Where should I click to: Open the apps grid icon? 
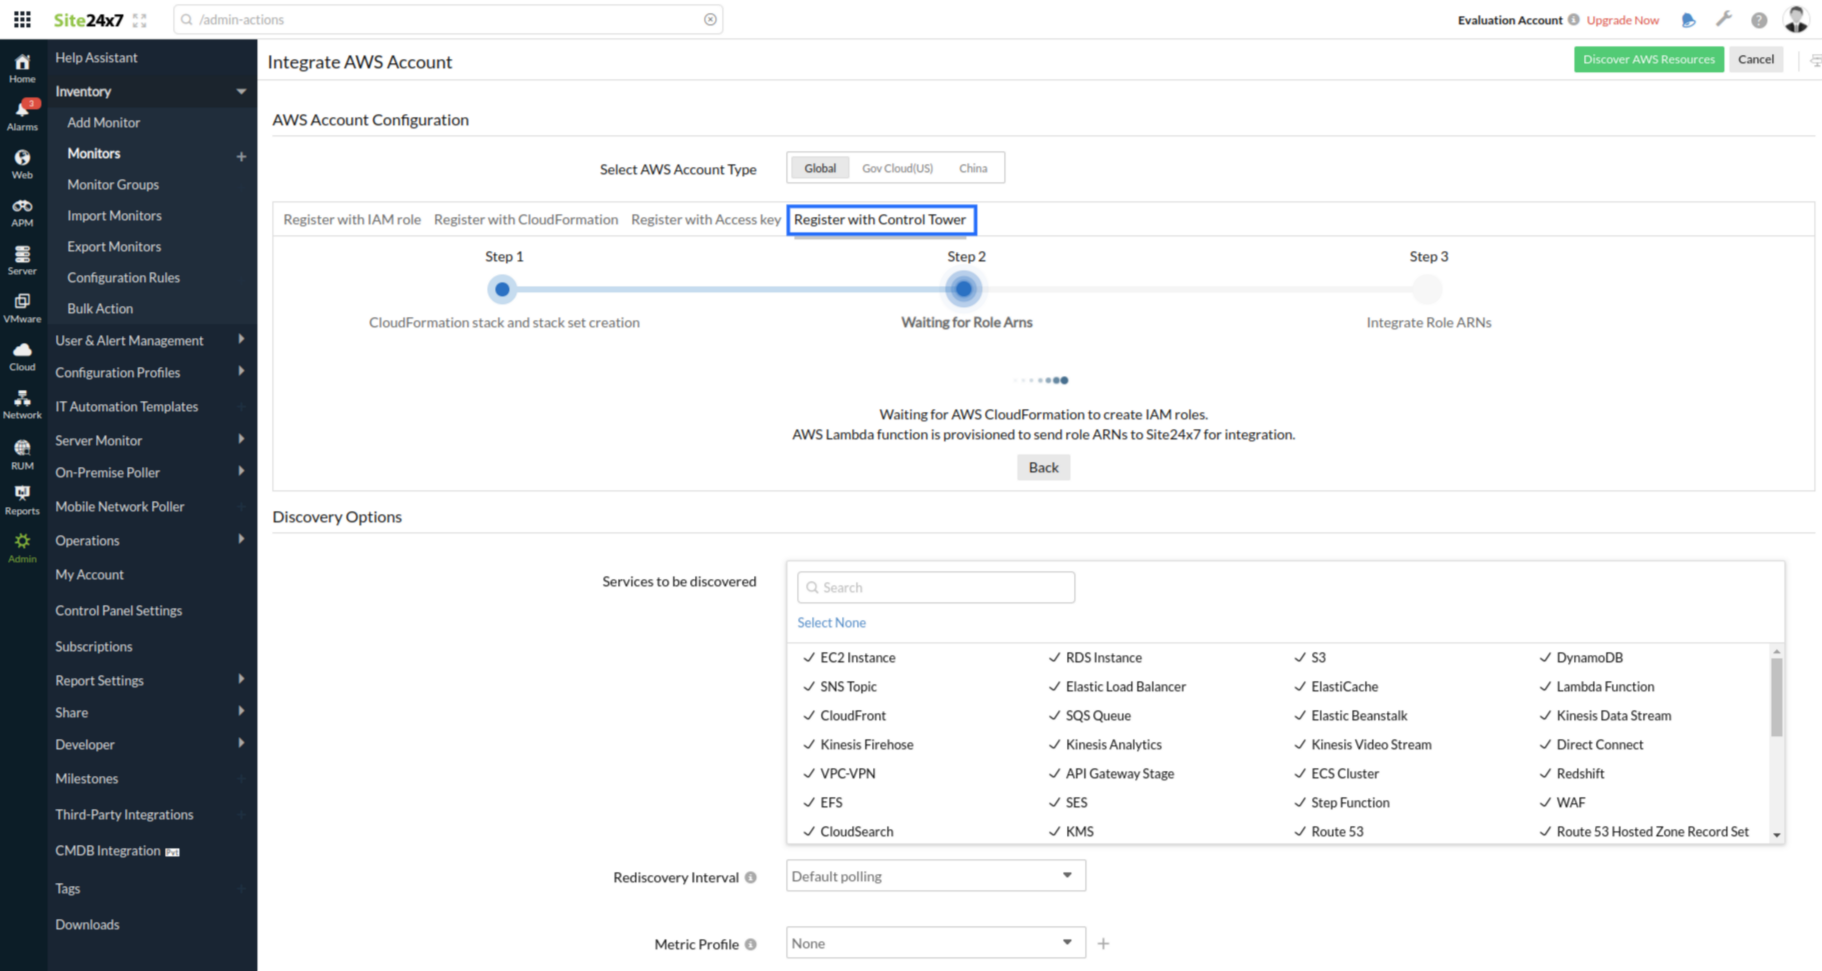(x=22, y=19)
